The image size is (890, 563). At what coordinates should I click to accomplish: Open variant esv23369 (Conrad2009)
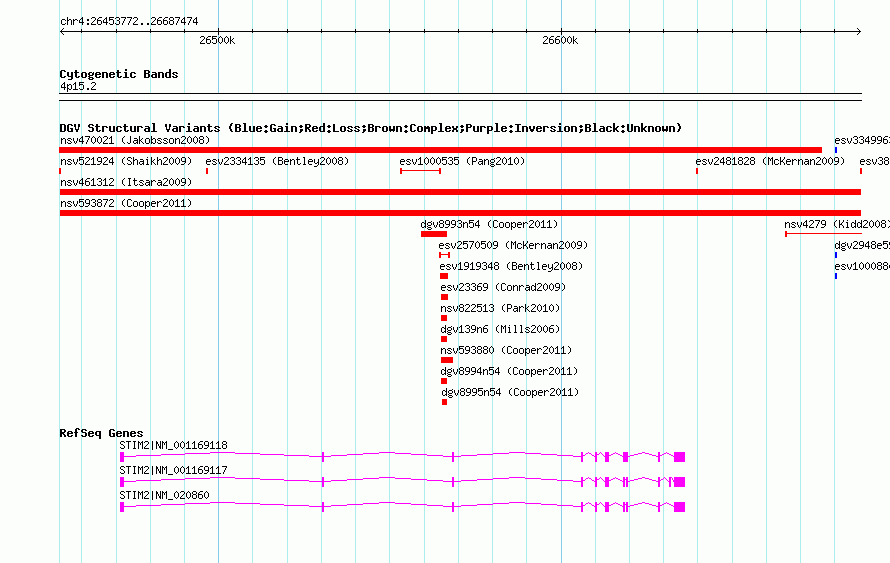click(503, 287)
